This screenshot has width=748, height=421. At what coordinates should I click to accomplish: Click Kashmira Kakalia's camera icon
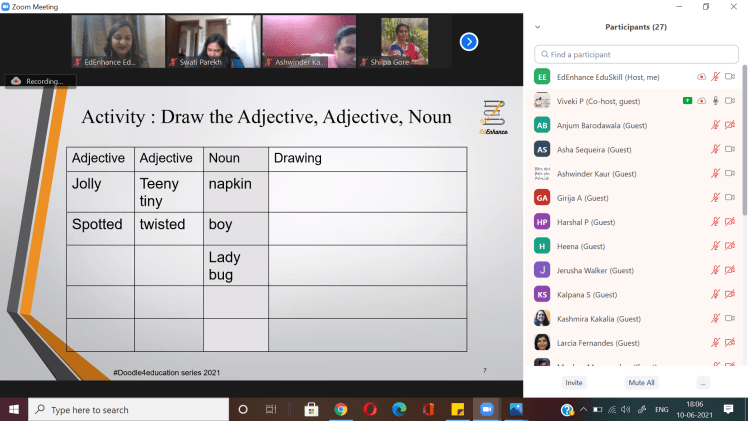coord(730,318)
